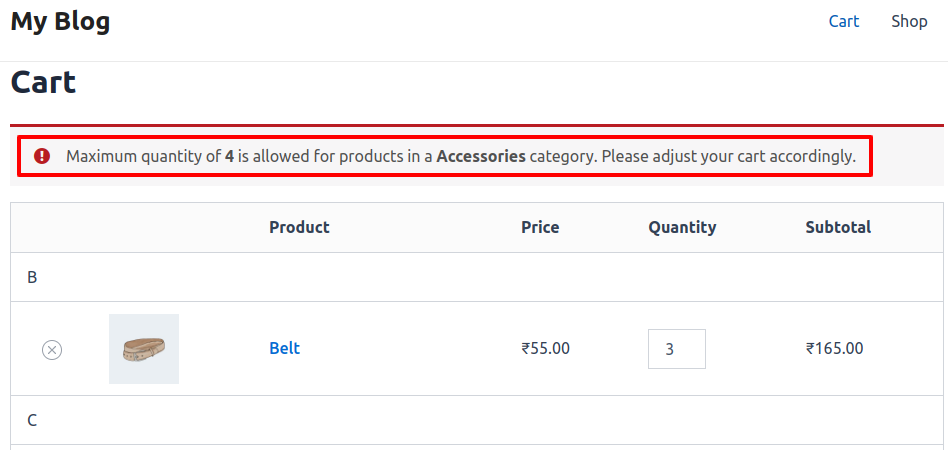Click the Belt price ₹55.00
This screenshot has width=948, height=450.
[545, 349]
